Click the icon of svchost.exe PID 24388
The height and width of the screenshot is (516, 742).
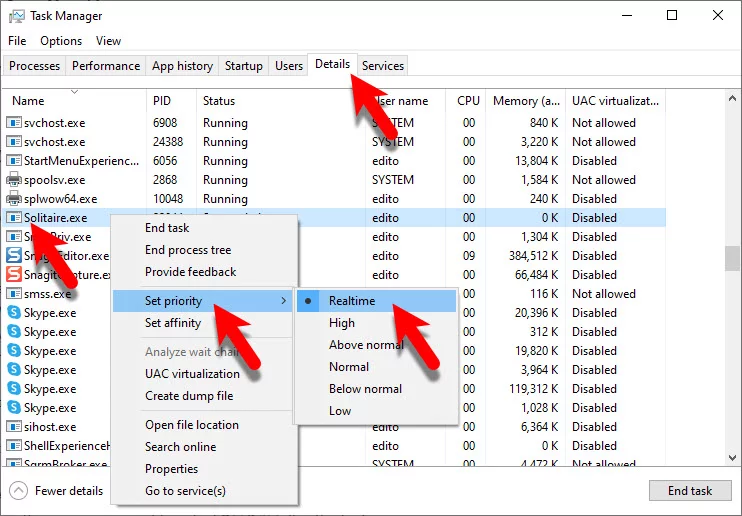click(x=14, y=142)
